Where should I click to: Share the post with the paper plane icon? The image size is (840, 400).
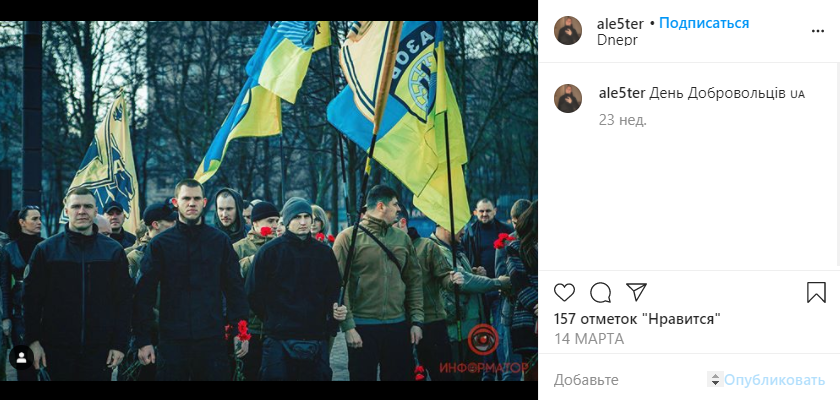(636, 292)
